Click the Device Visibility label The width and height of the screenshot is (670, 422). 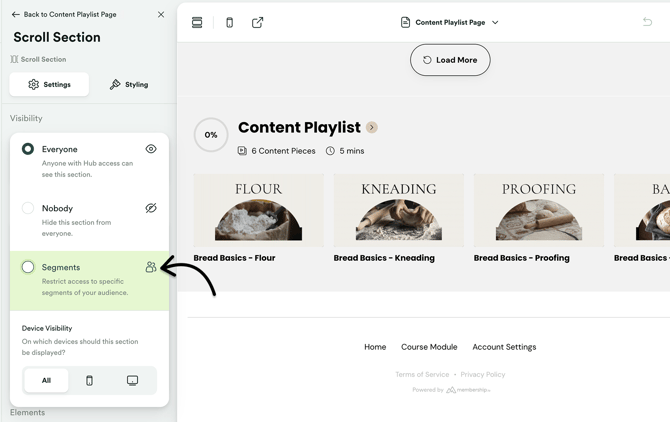click(x=47, y=328)
